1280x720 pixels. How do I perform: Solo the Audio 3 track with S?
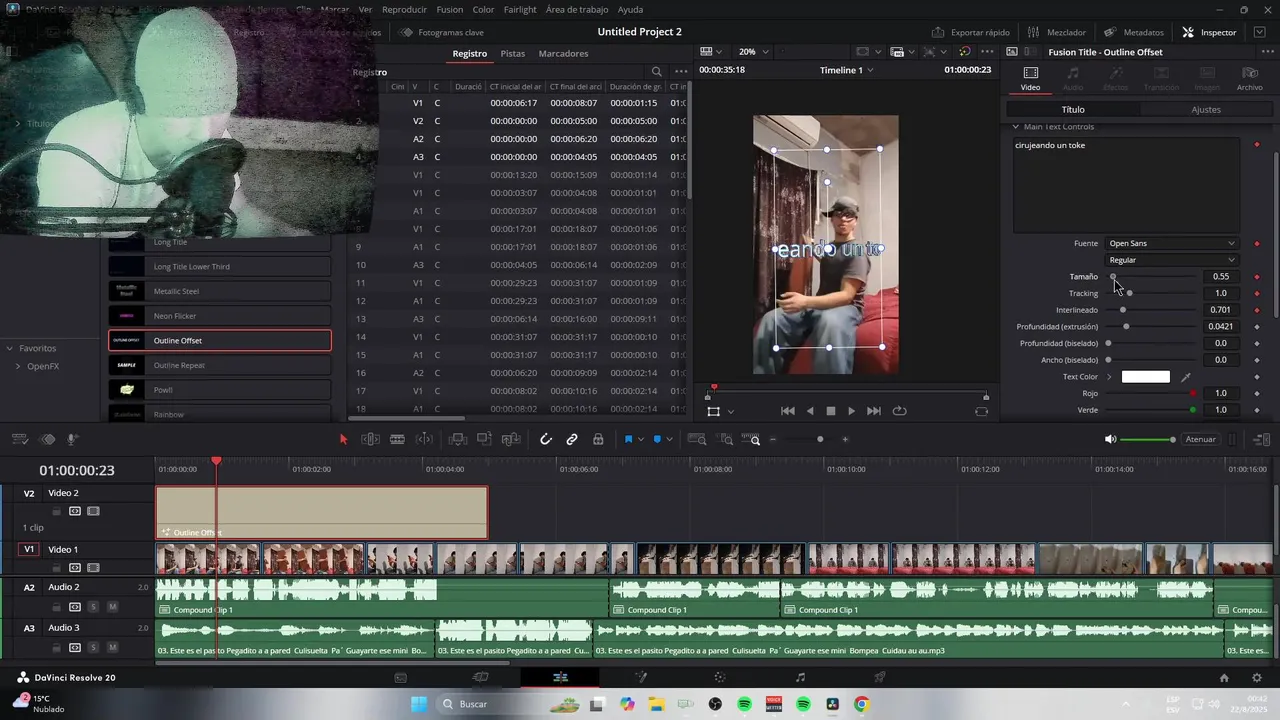pos(93,648)
